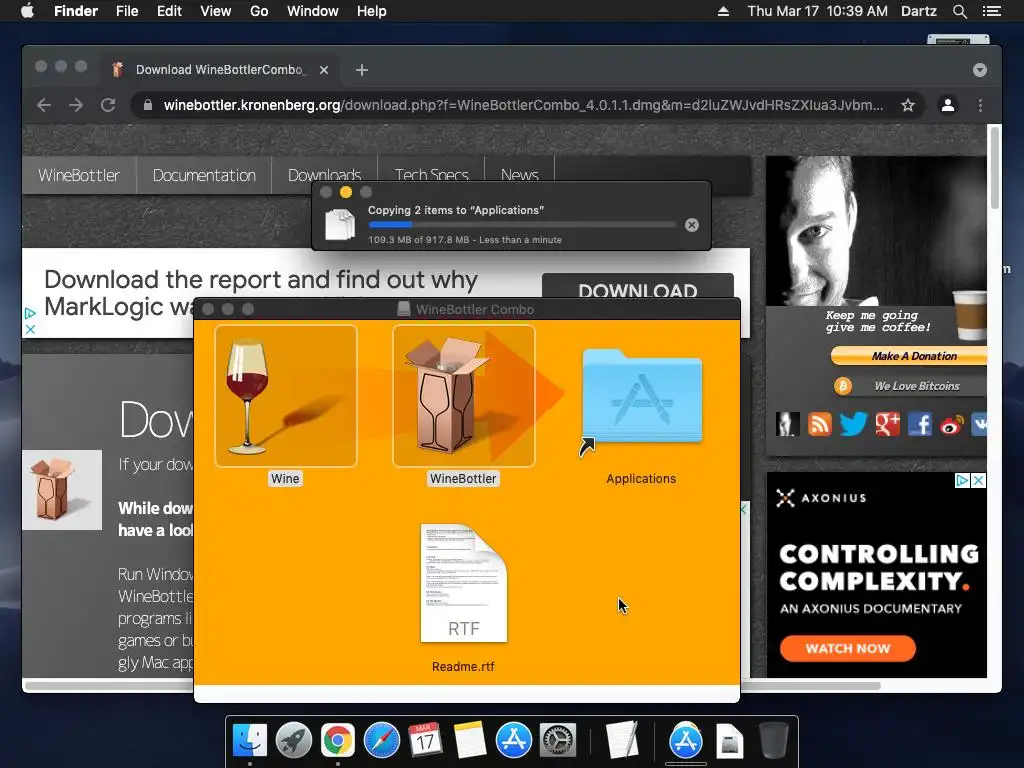Click the Dartz user menu

(x=918, y=11)
